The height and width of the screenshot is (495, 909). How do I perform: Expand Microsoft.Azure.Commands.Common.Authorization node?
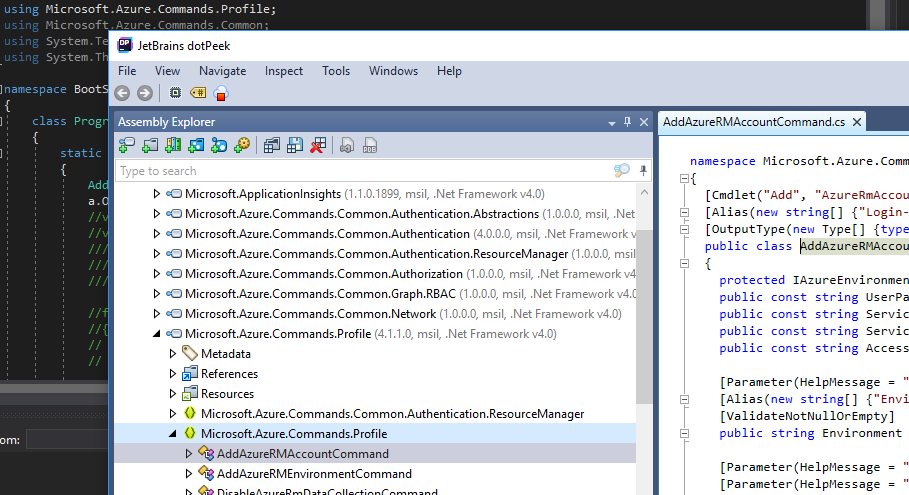click(157, 274)
